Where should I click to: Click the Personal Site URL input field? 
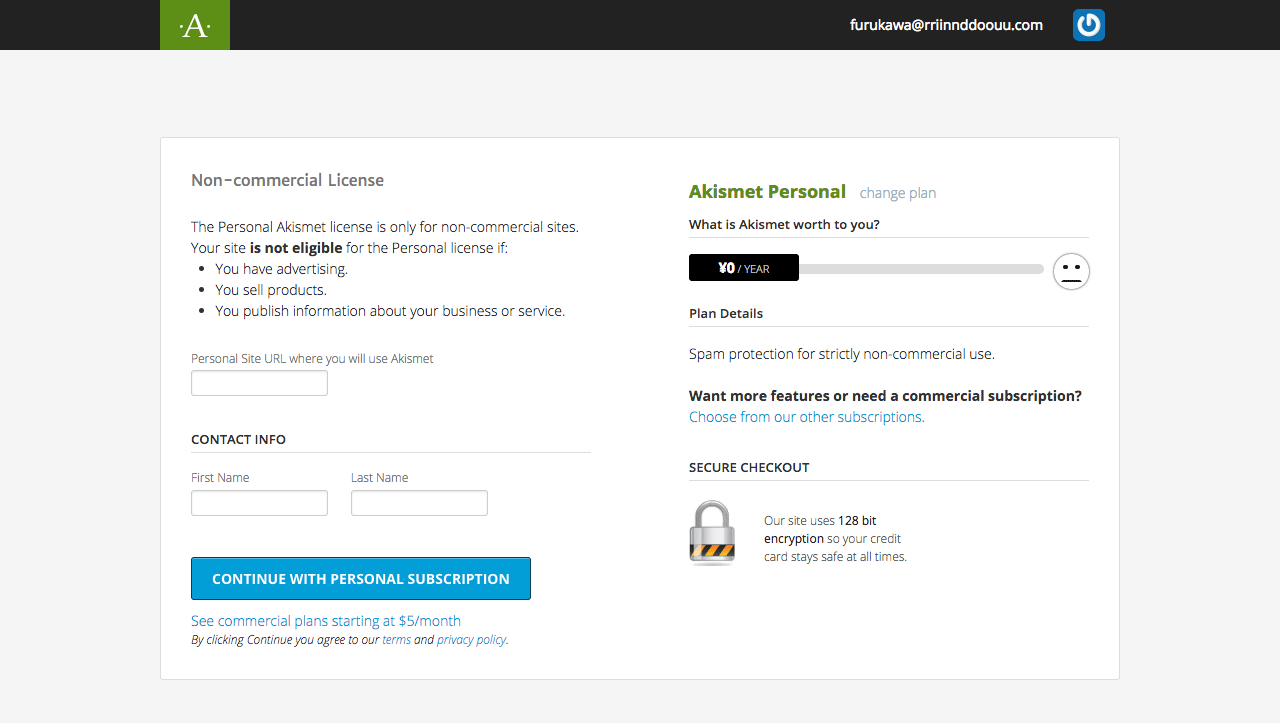click(259, 383)
